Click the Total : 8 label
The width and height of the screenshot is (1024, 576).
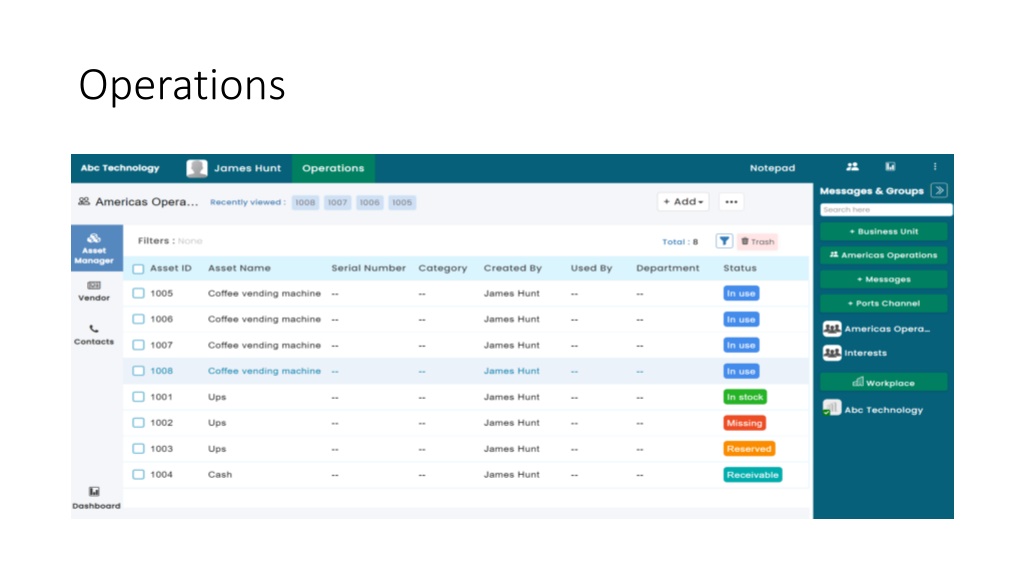point(680,242)
